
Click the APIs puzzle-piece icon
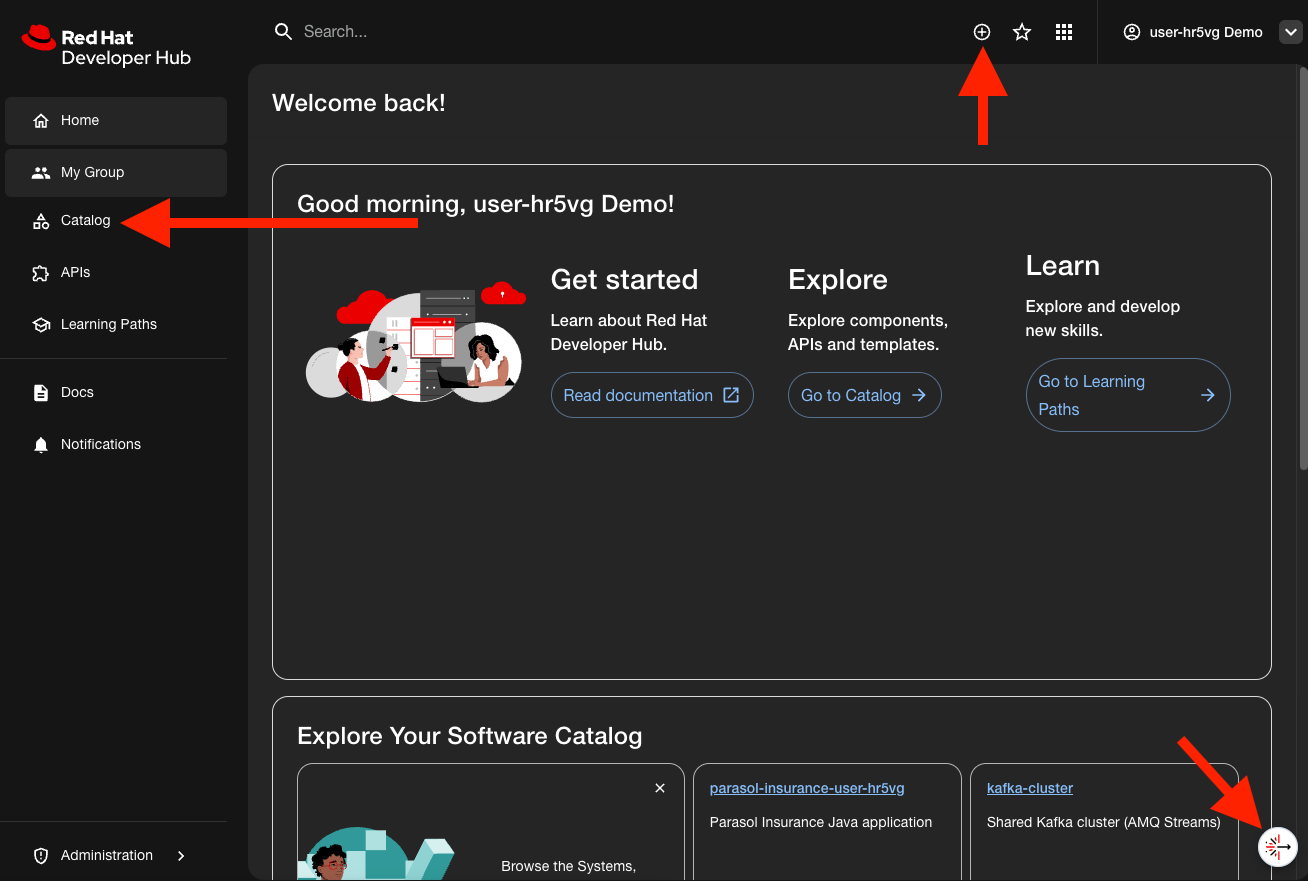pyautogui.click(x=41, y=273)
